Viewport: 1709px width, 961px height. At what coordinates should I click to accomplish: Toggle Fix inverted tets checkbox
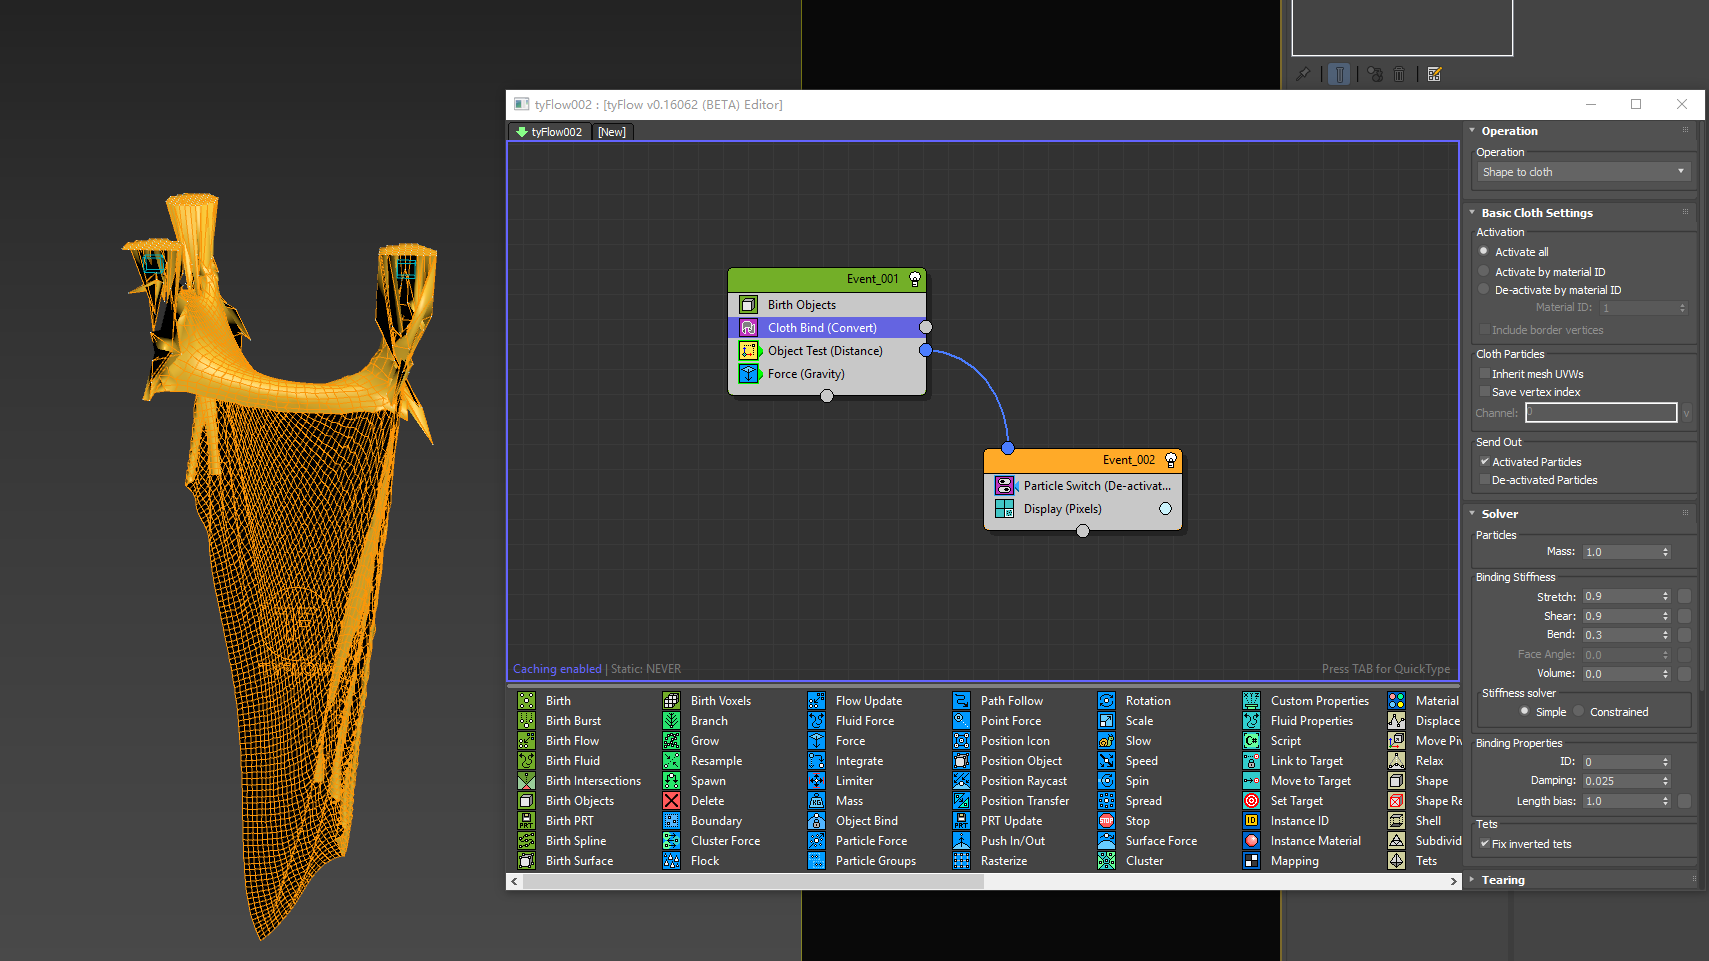click(1485, 844)
